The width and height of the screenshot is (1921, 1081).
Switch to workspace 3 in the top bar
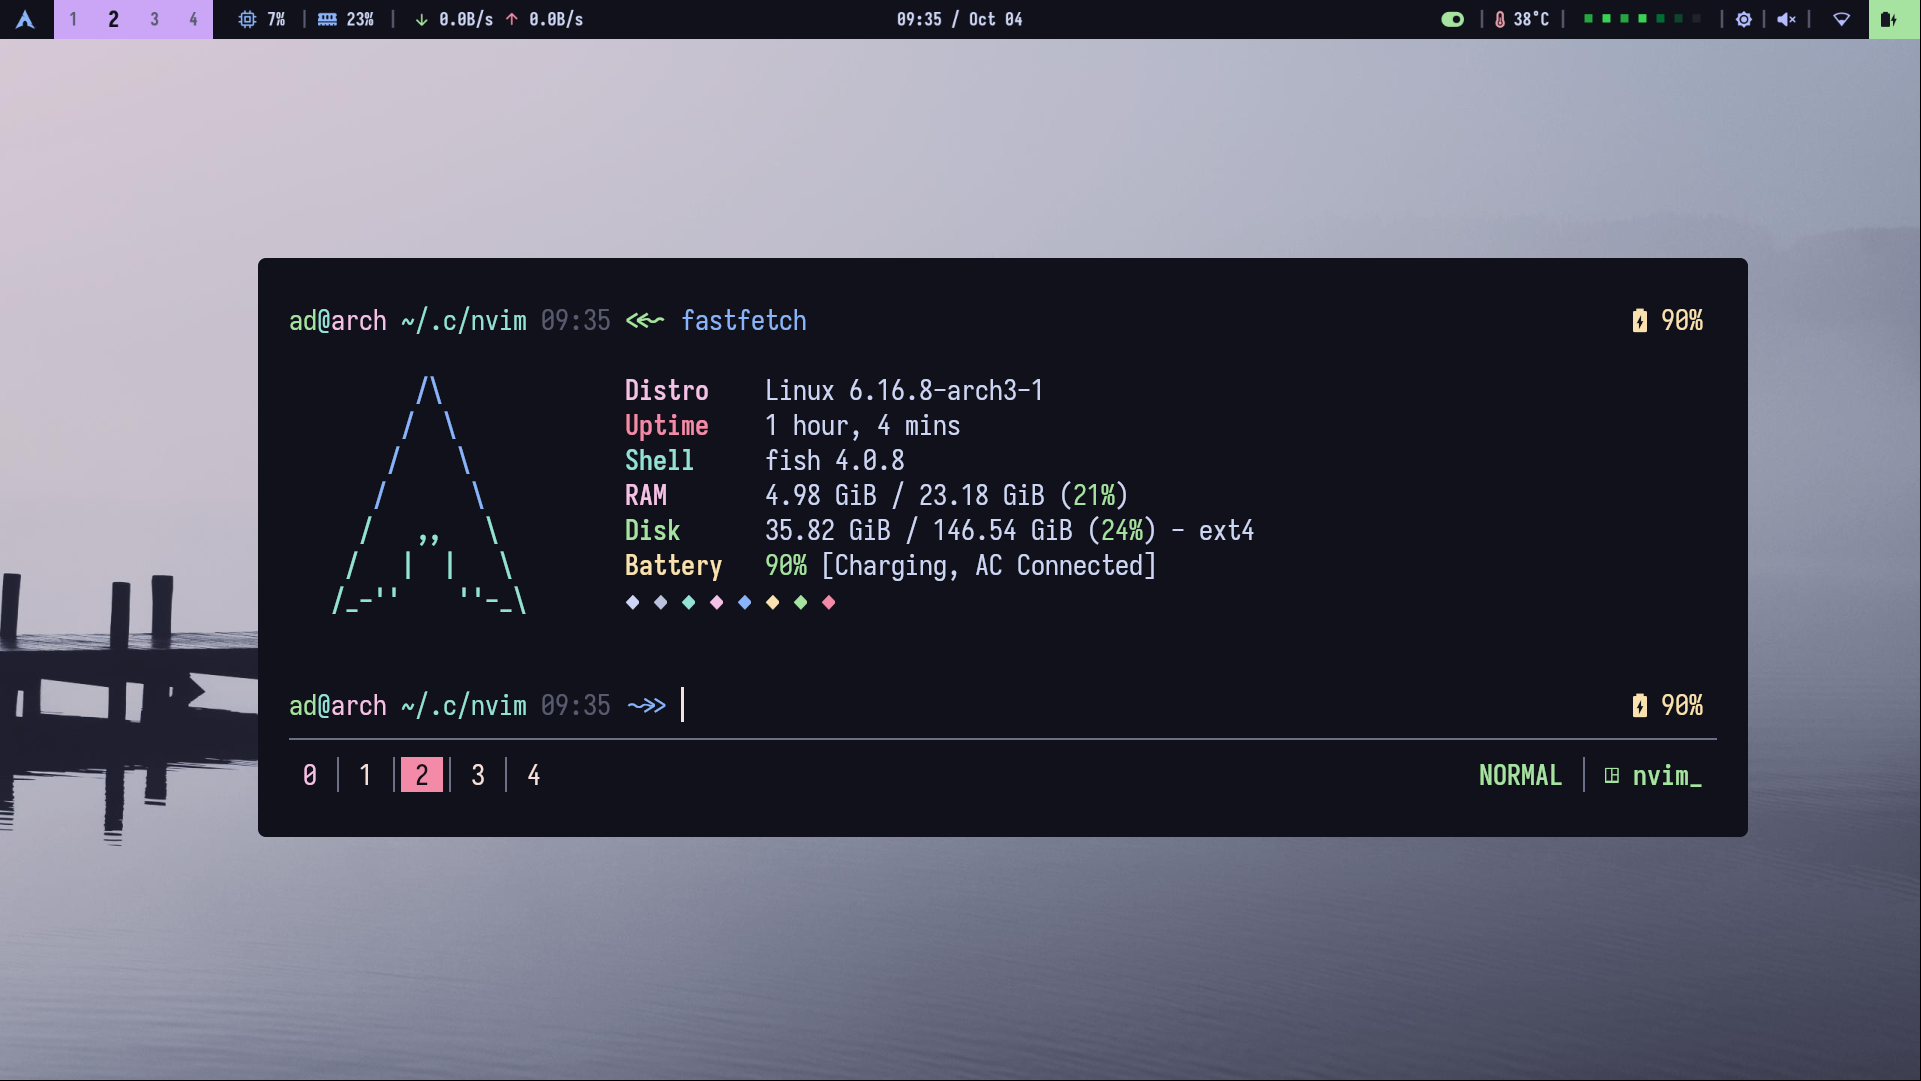point(154,19)
